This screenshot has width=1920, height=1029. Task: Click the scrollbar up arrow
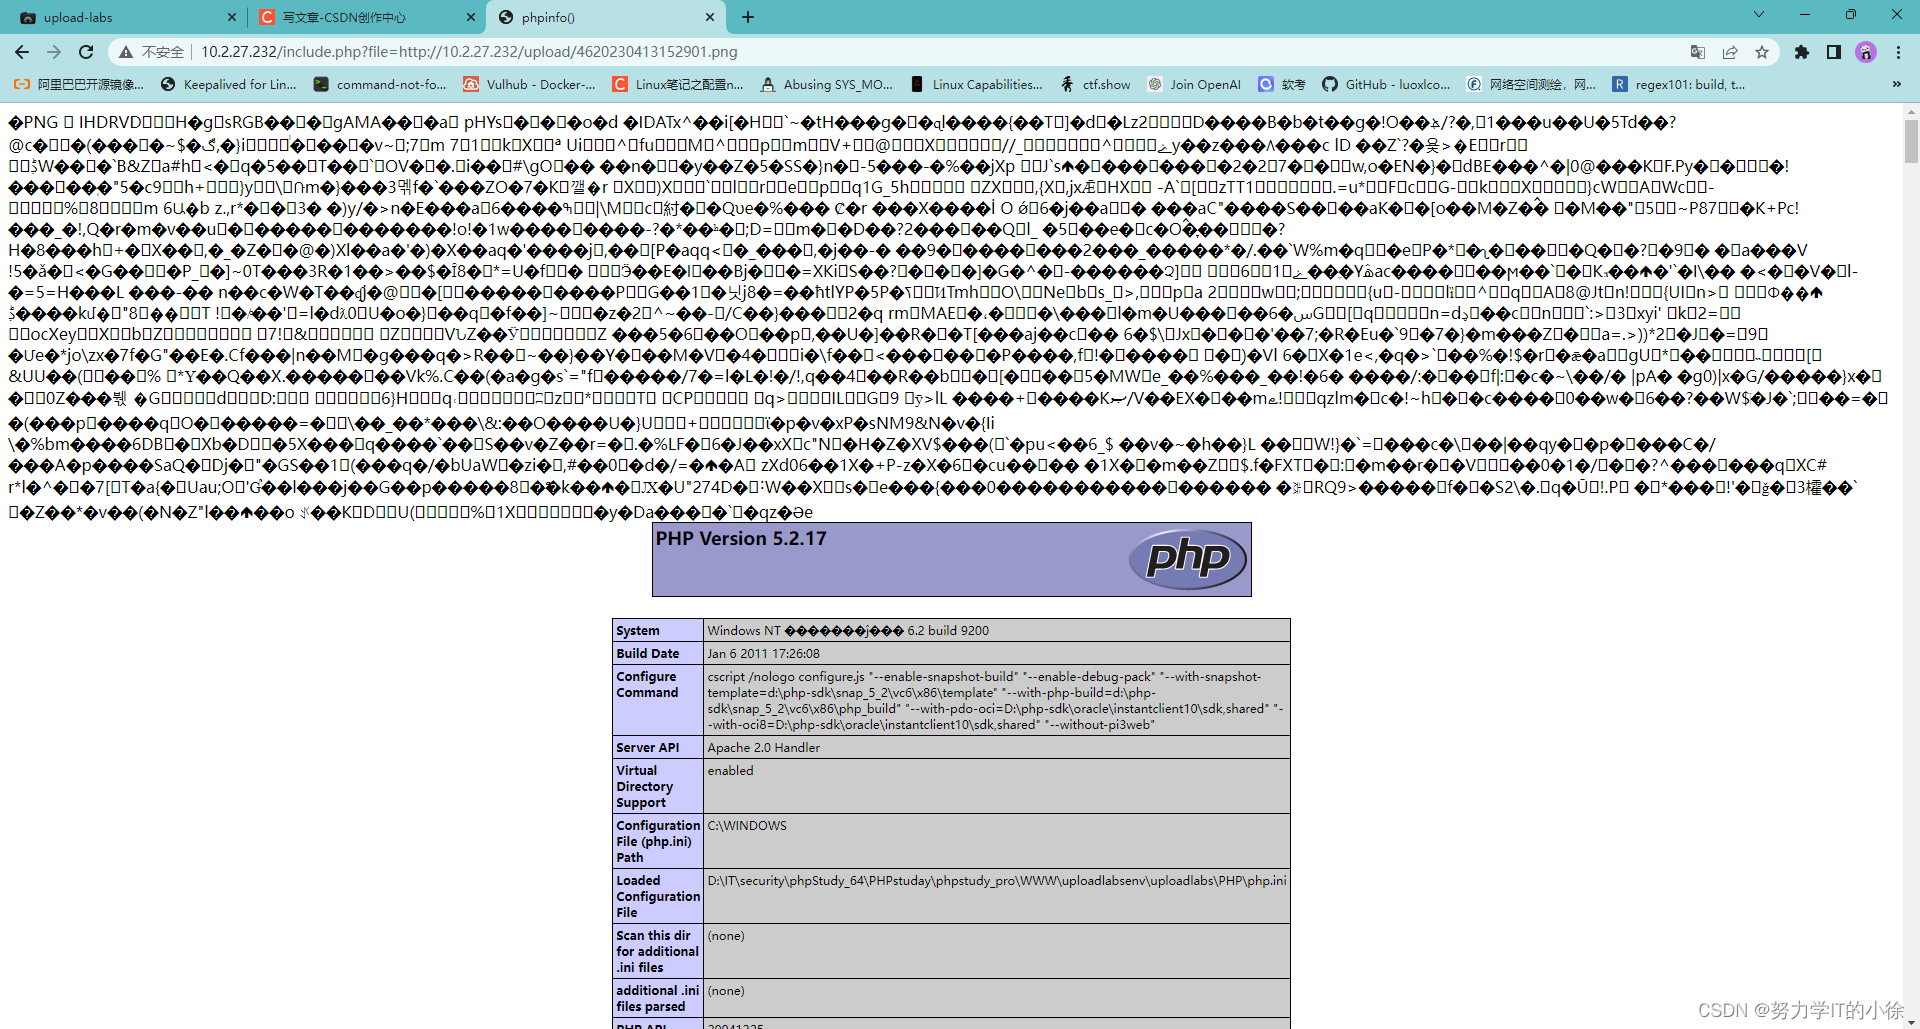pyautogui.click(x=1911, y=111)
